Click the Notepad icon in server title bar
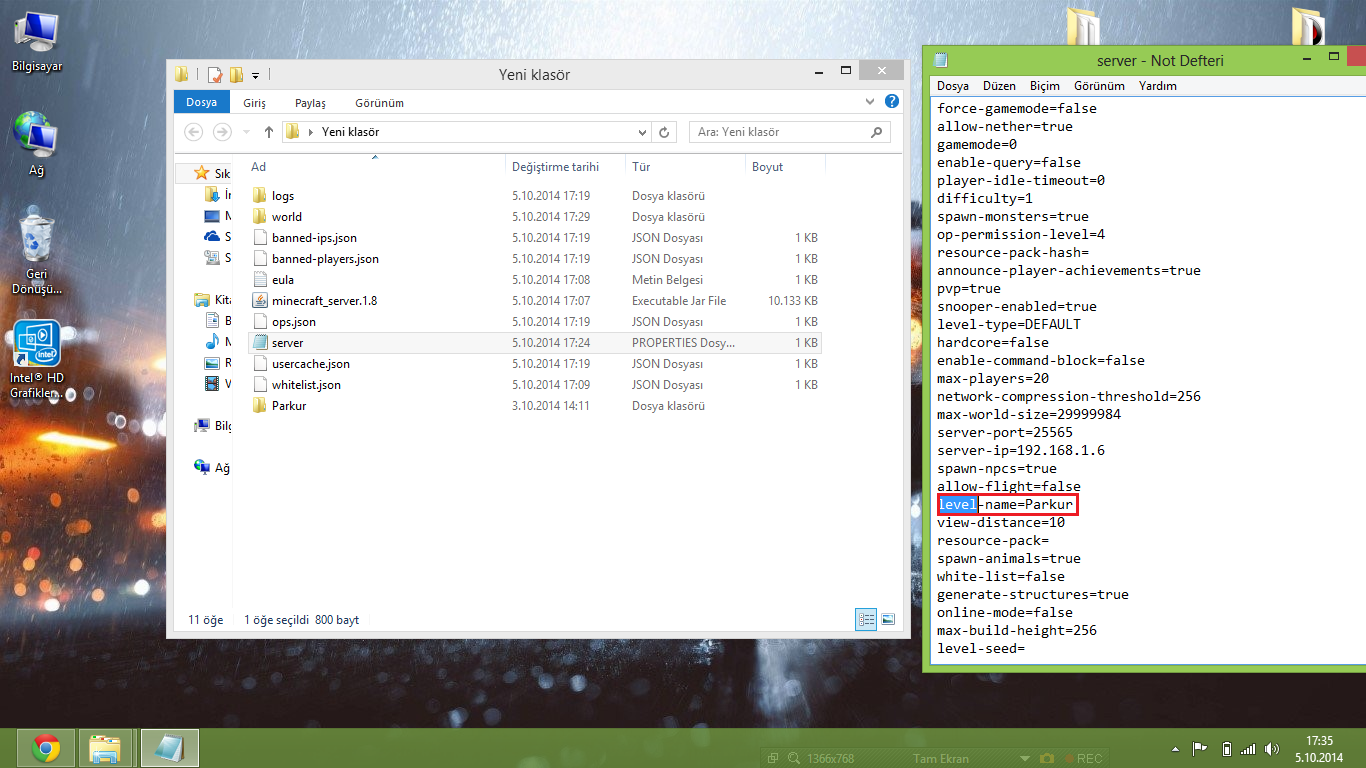This screenshot has width=1366, height=768. point(941,61)
